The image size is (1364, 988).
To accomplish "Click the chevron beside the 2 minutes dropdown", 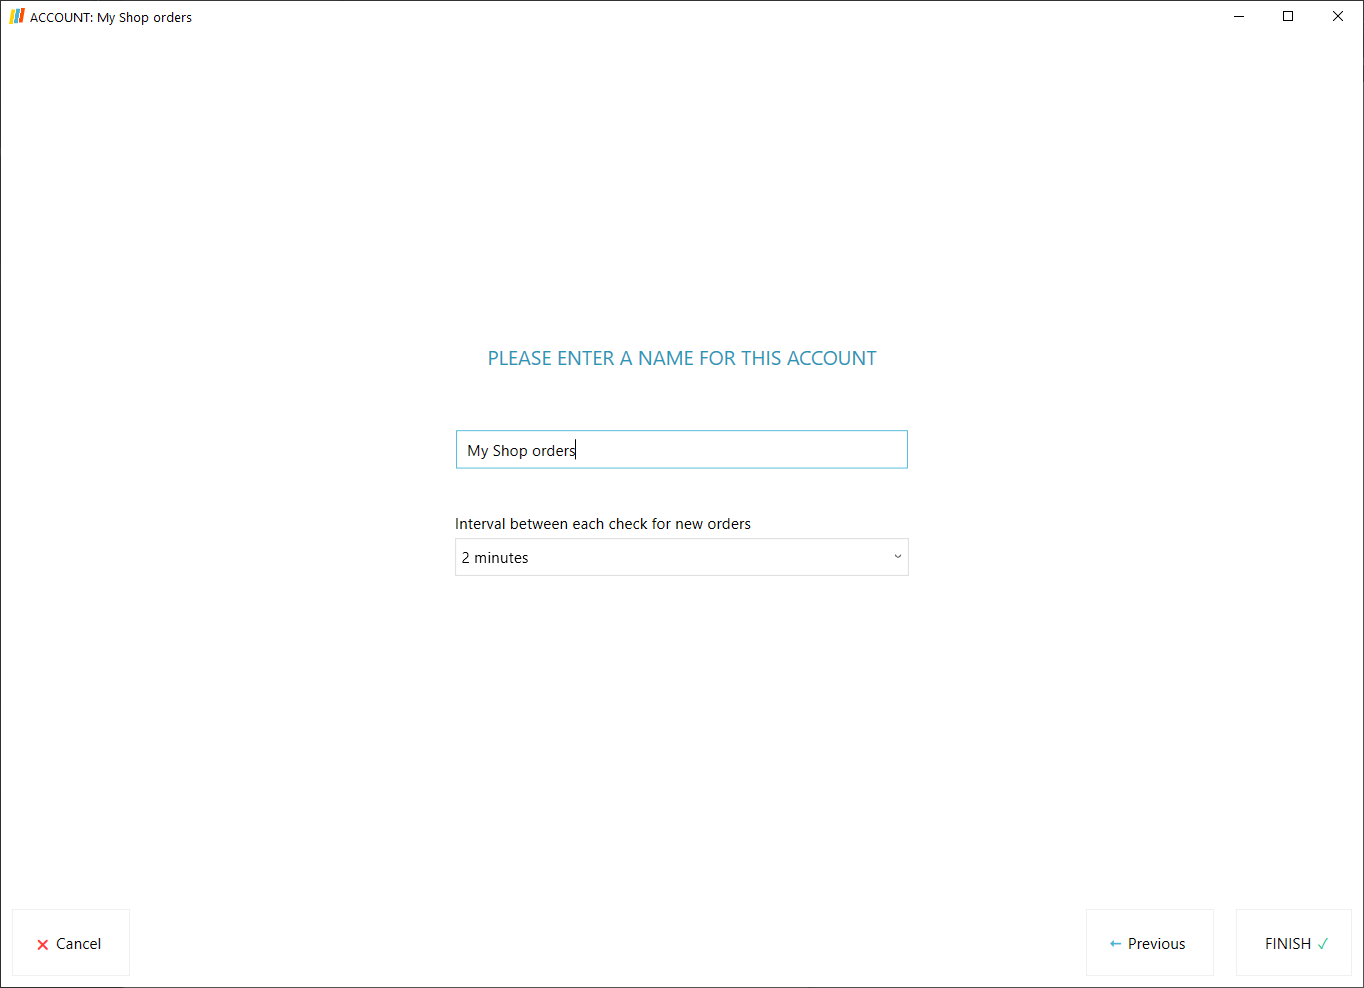I will tap(897, 557).
